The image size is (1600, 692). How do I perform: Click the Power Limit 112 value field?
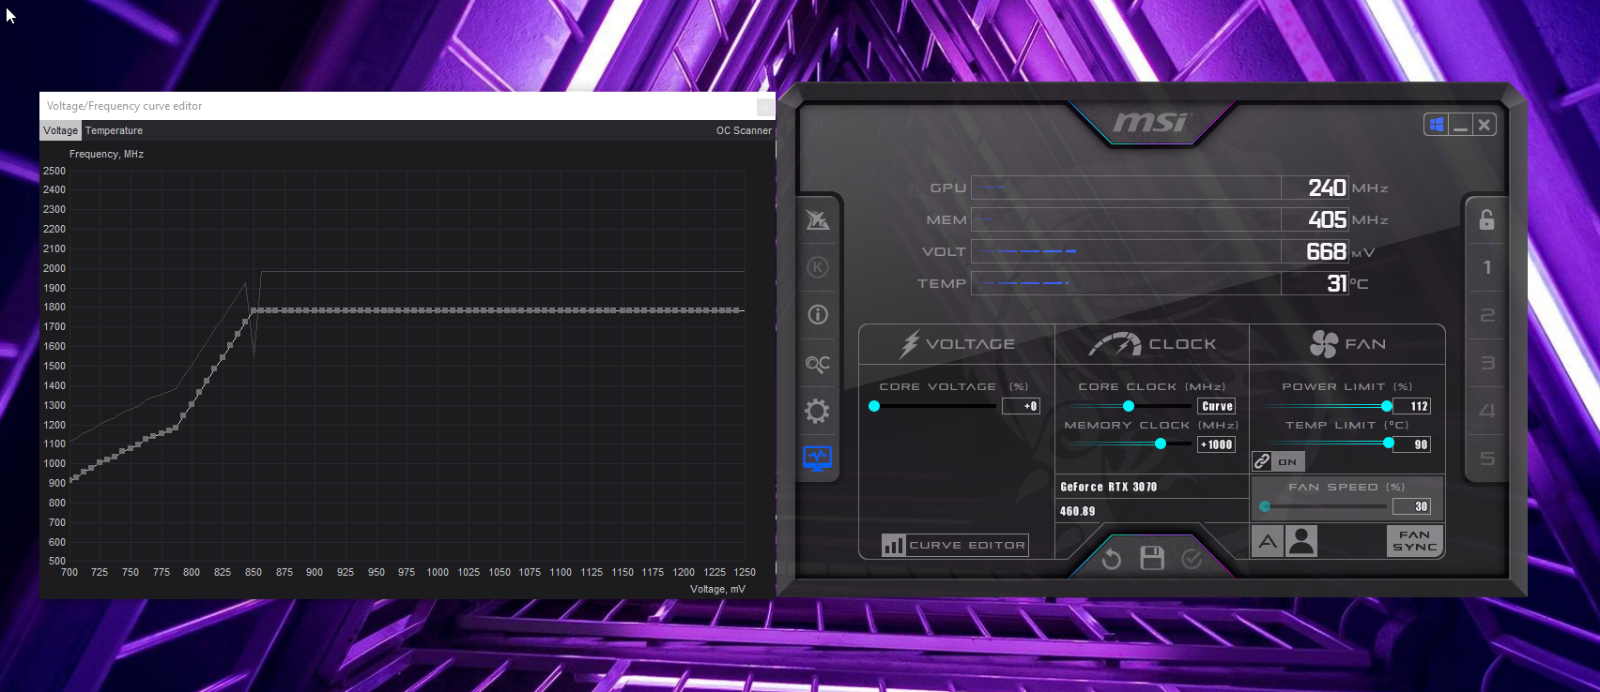pyautogui.click(x=1412, y=406)
